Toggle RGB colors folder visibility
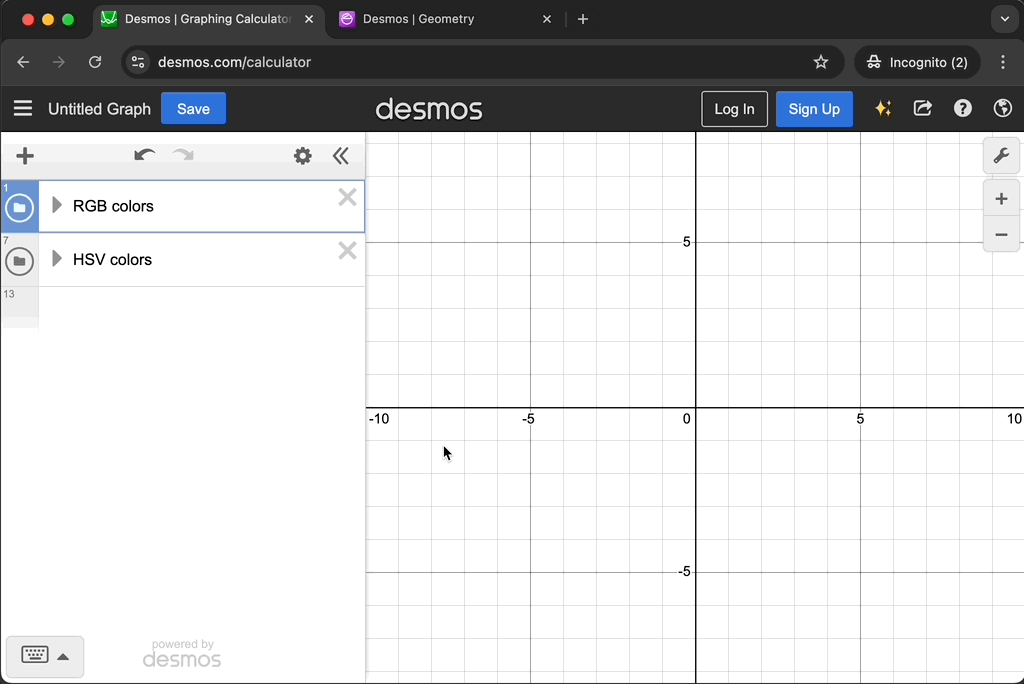 coord(19,208)
